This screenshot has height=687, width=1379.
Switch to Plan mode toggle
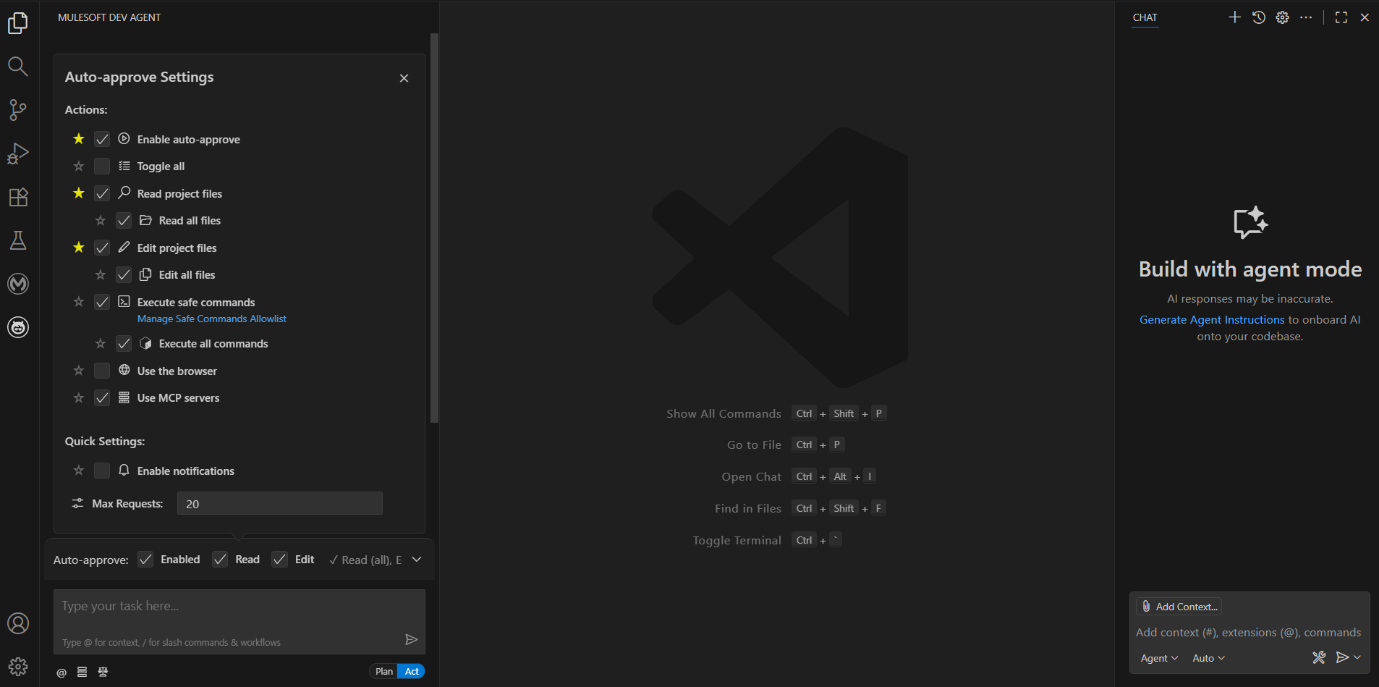pos(384,671)
